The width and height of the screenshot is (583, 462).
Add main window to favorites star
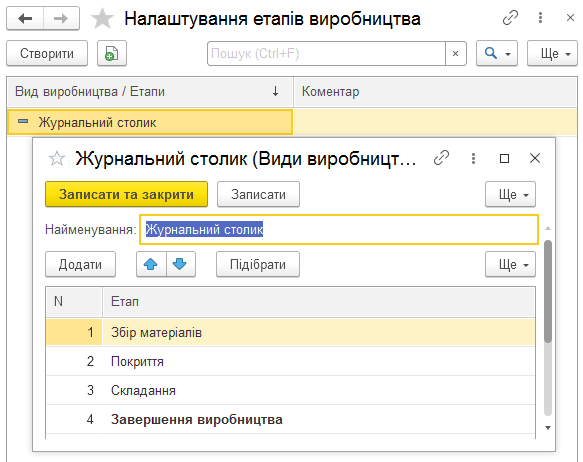[102, 19]
